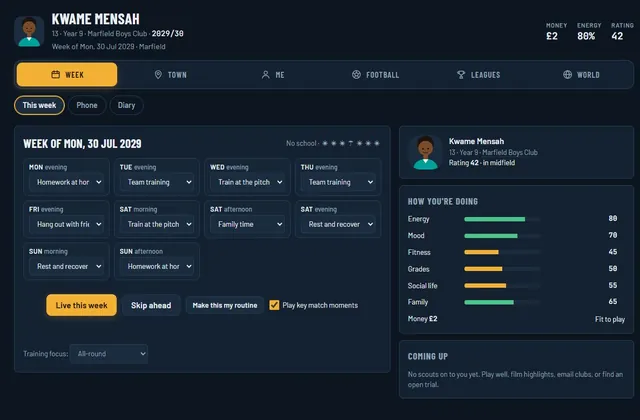Open the SUN afternoon activity dropdown
This screenshot has width=640, height=420.
coord(157,266)
